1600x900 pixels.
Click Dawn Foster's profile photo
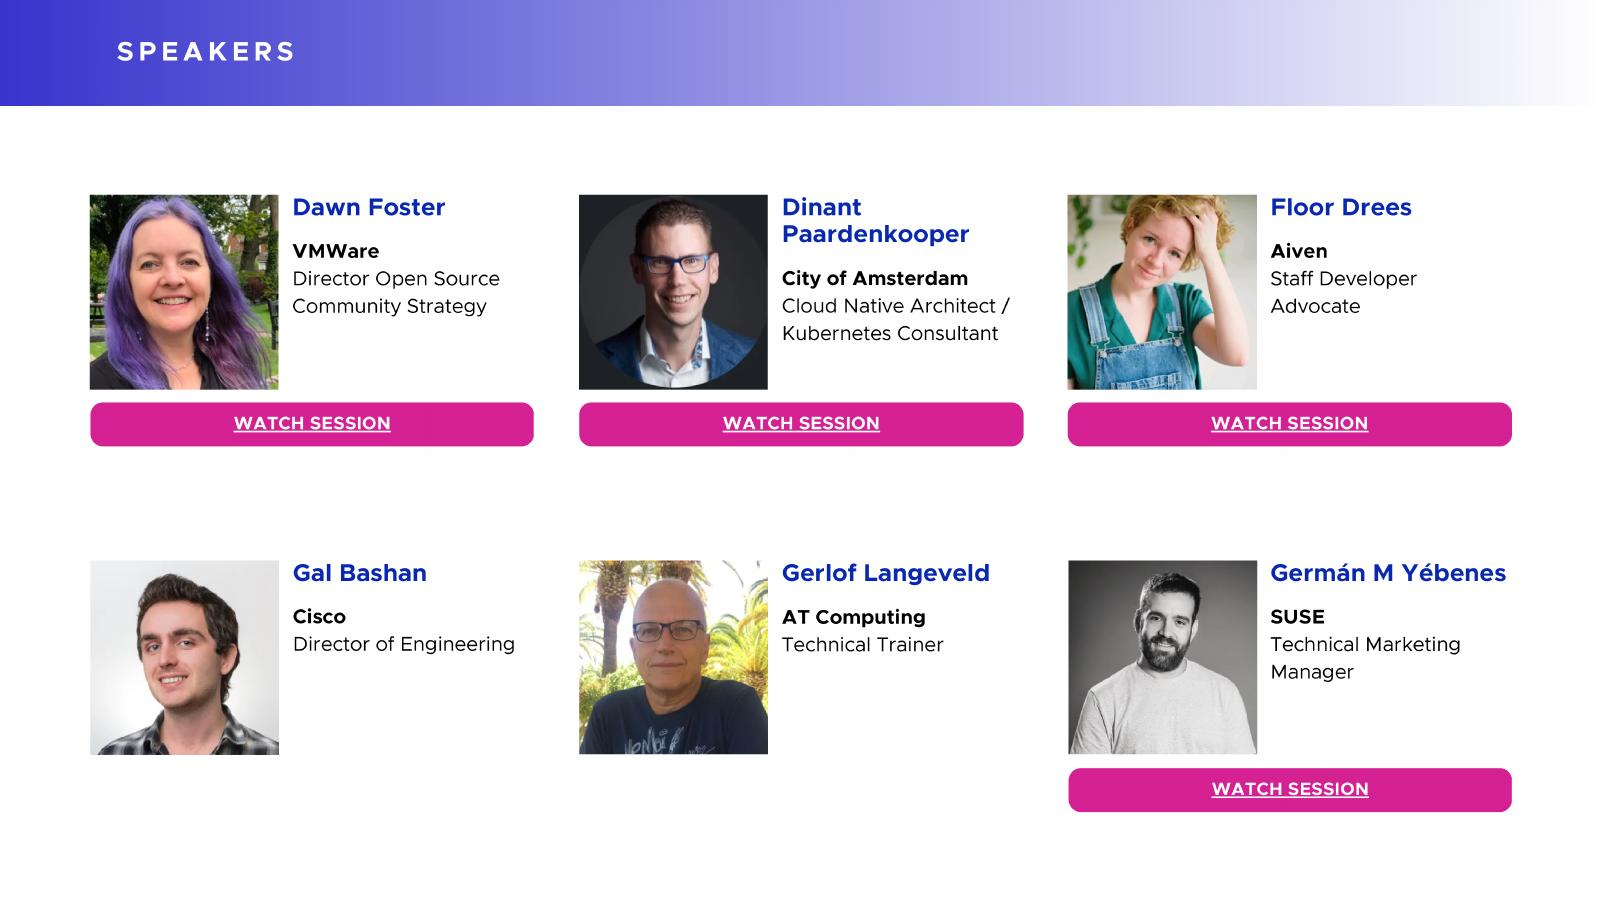pos(184,292)
